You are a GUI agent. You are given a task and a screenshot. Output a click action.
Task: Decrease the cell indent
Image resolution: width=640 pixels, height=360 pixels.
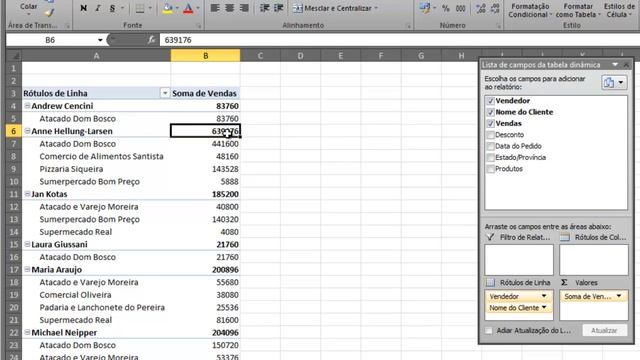tap(264, 8)
